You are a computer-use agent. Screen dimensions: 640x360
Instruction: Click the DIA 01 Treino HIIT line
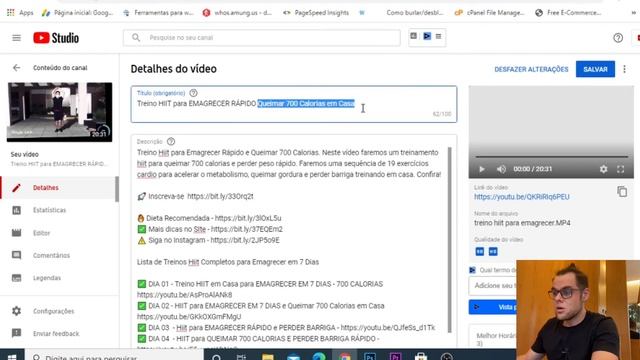260,284
